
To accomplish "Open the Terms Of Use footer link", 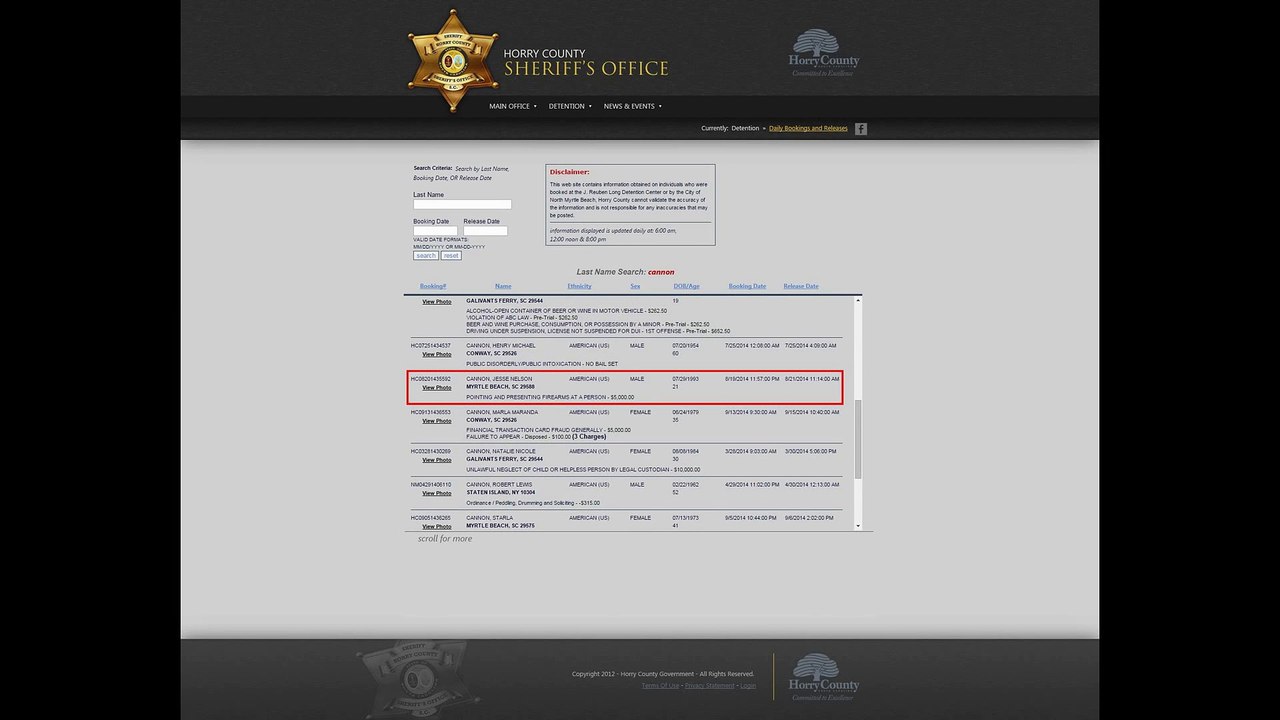I will pyautogui.click(x=660, y=685).
